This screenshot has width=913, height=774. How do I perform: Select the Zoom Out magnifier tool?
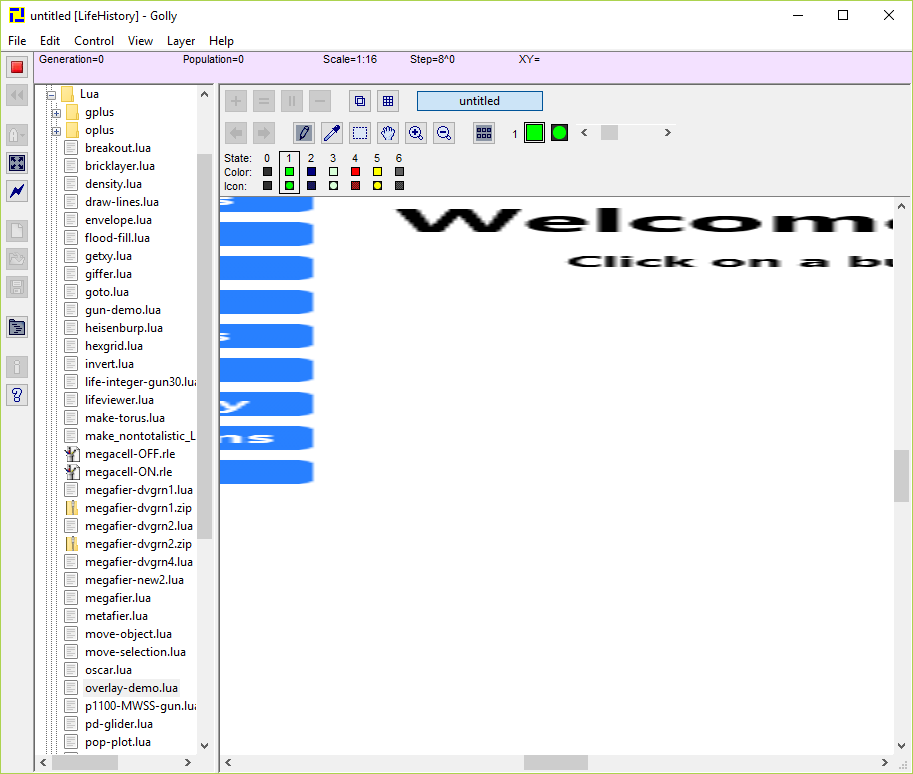444,133
